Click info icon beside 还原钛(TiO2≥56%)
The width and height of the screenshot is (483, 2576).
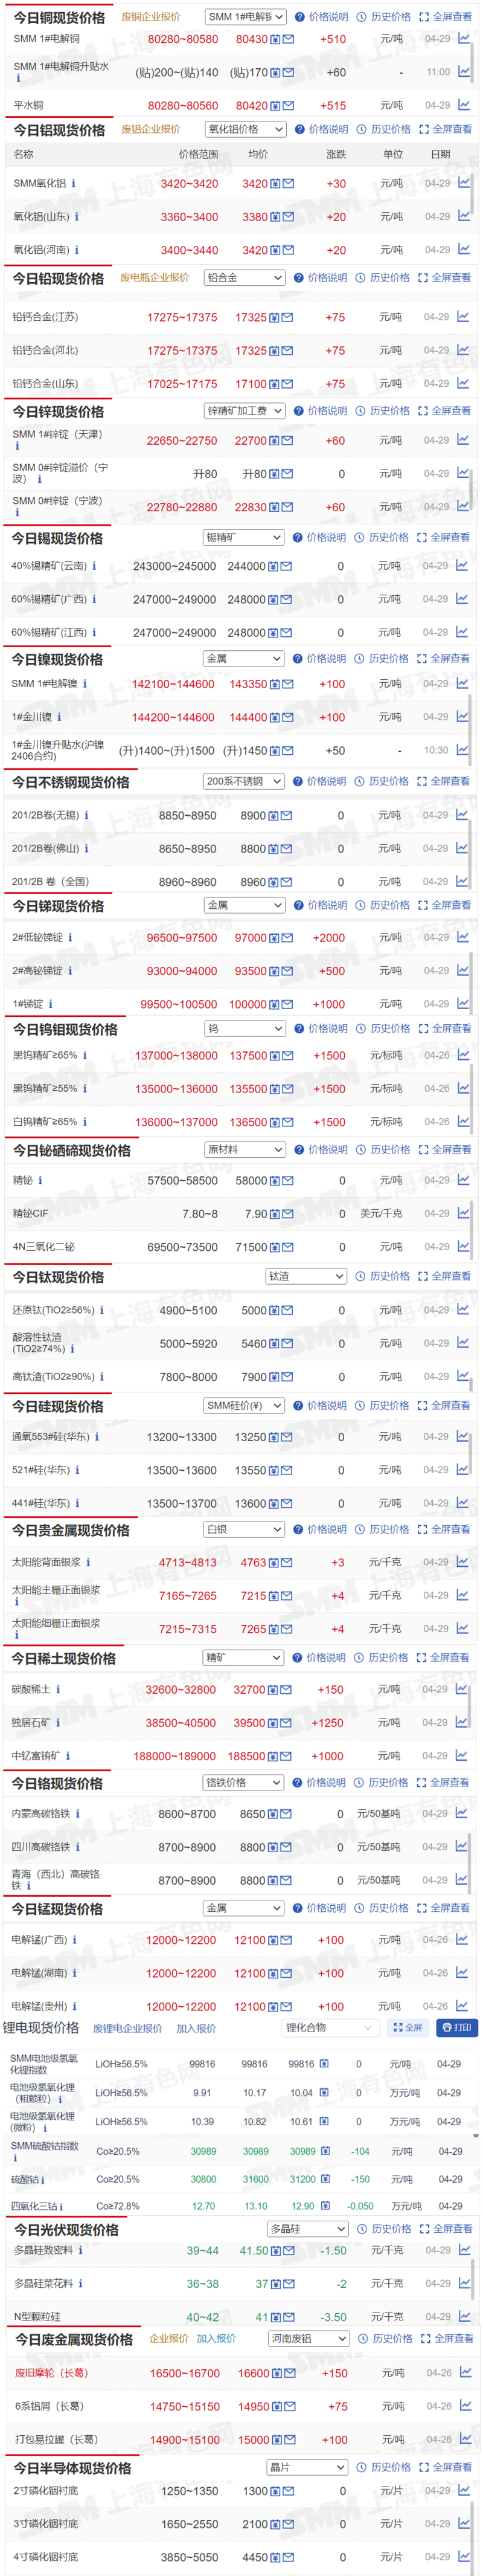click(x=101, y=1310)
